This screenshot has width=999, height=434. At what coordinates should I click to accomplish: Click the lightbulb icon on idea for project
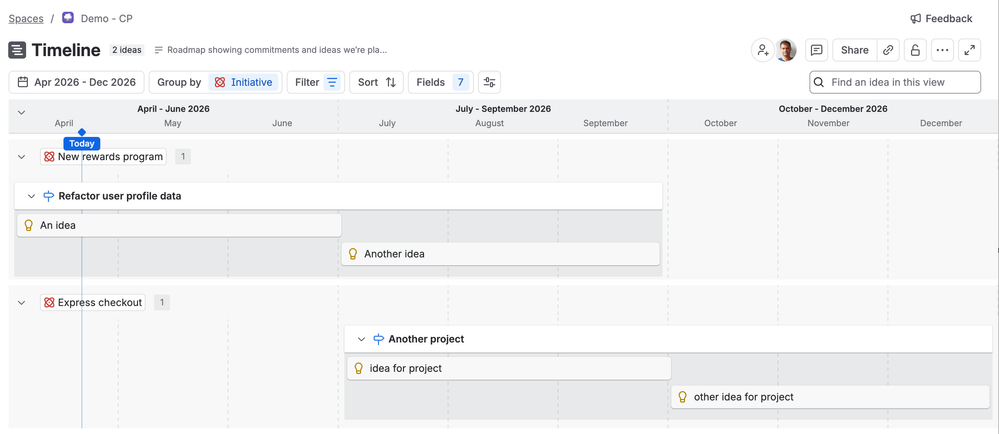358,368
